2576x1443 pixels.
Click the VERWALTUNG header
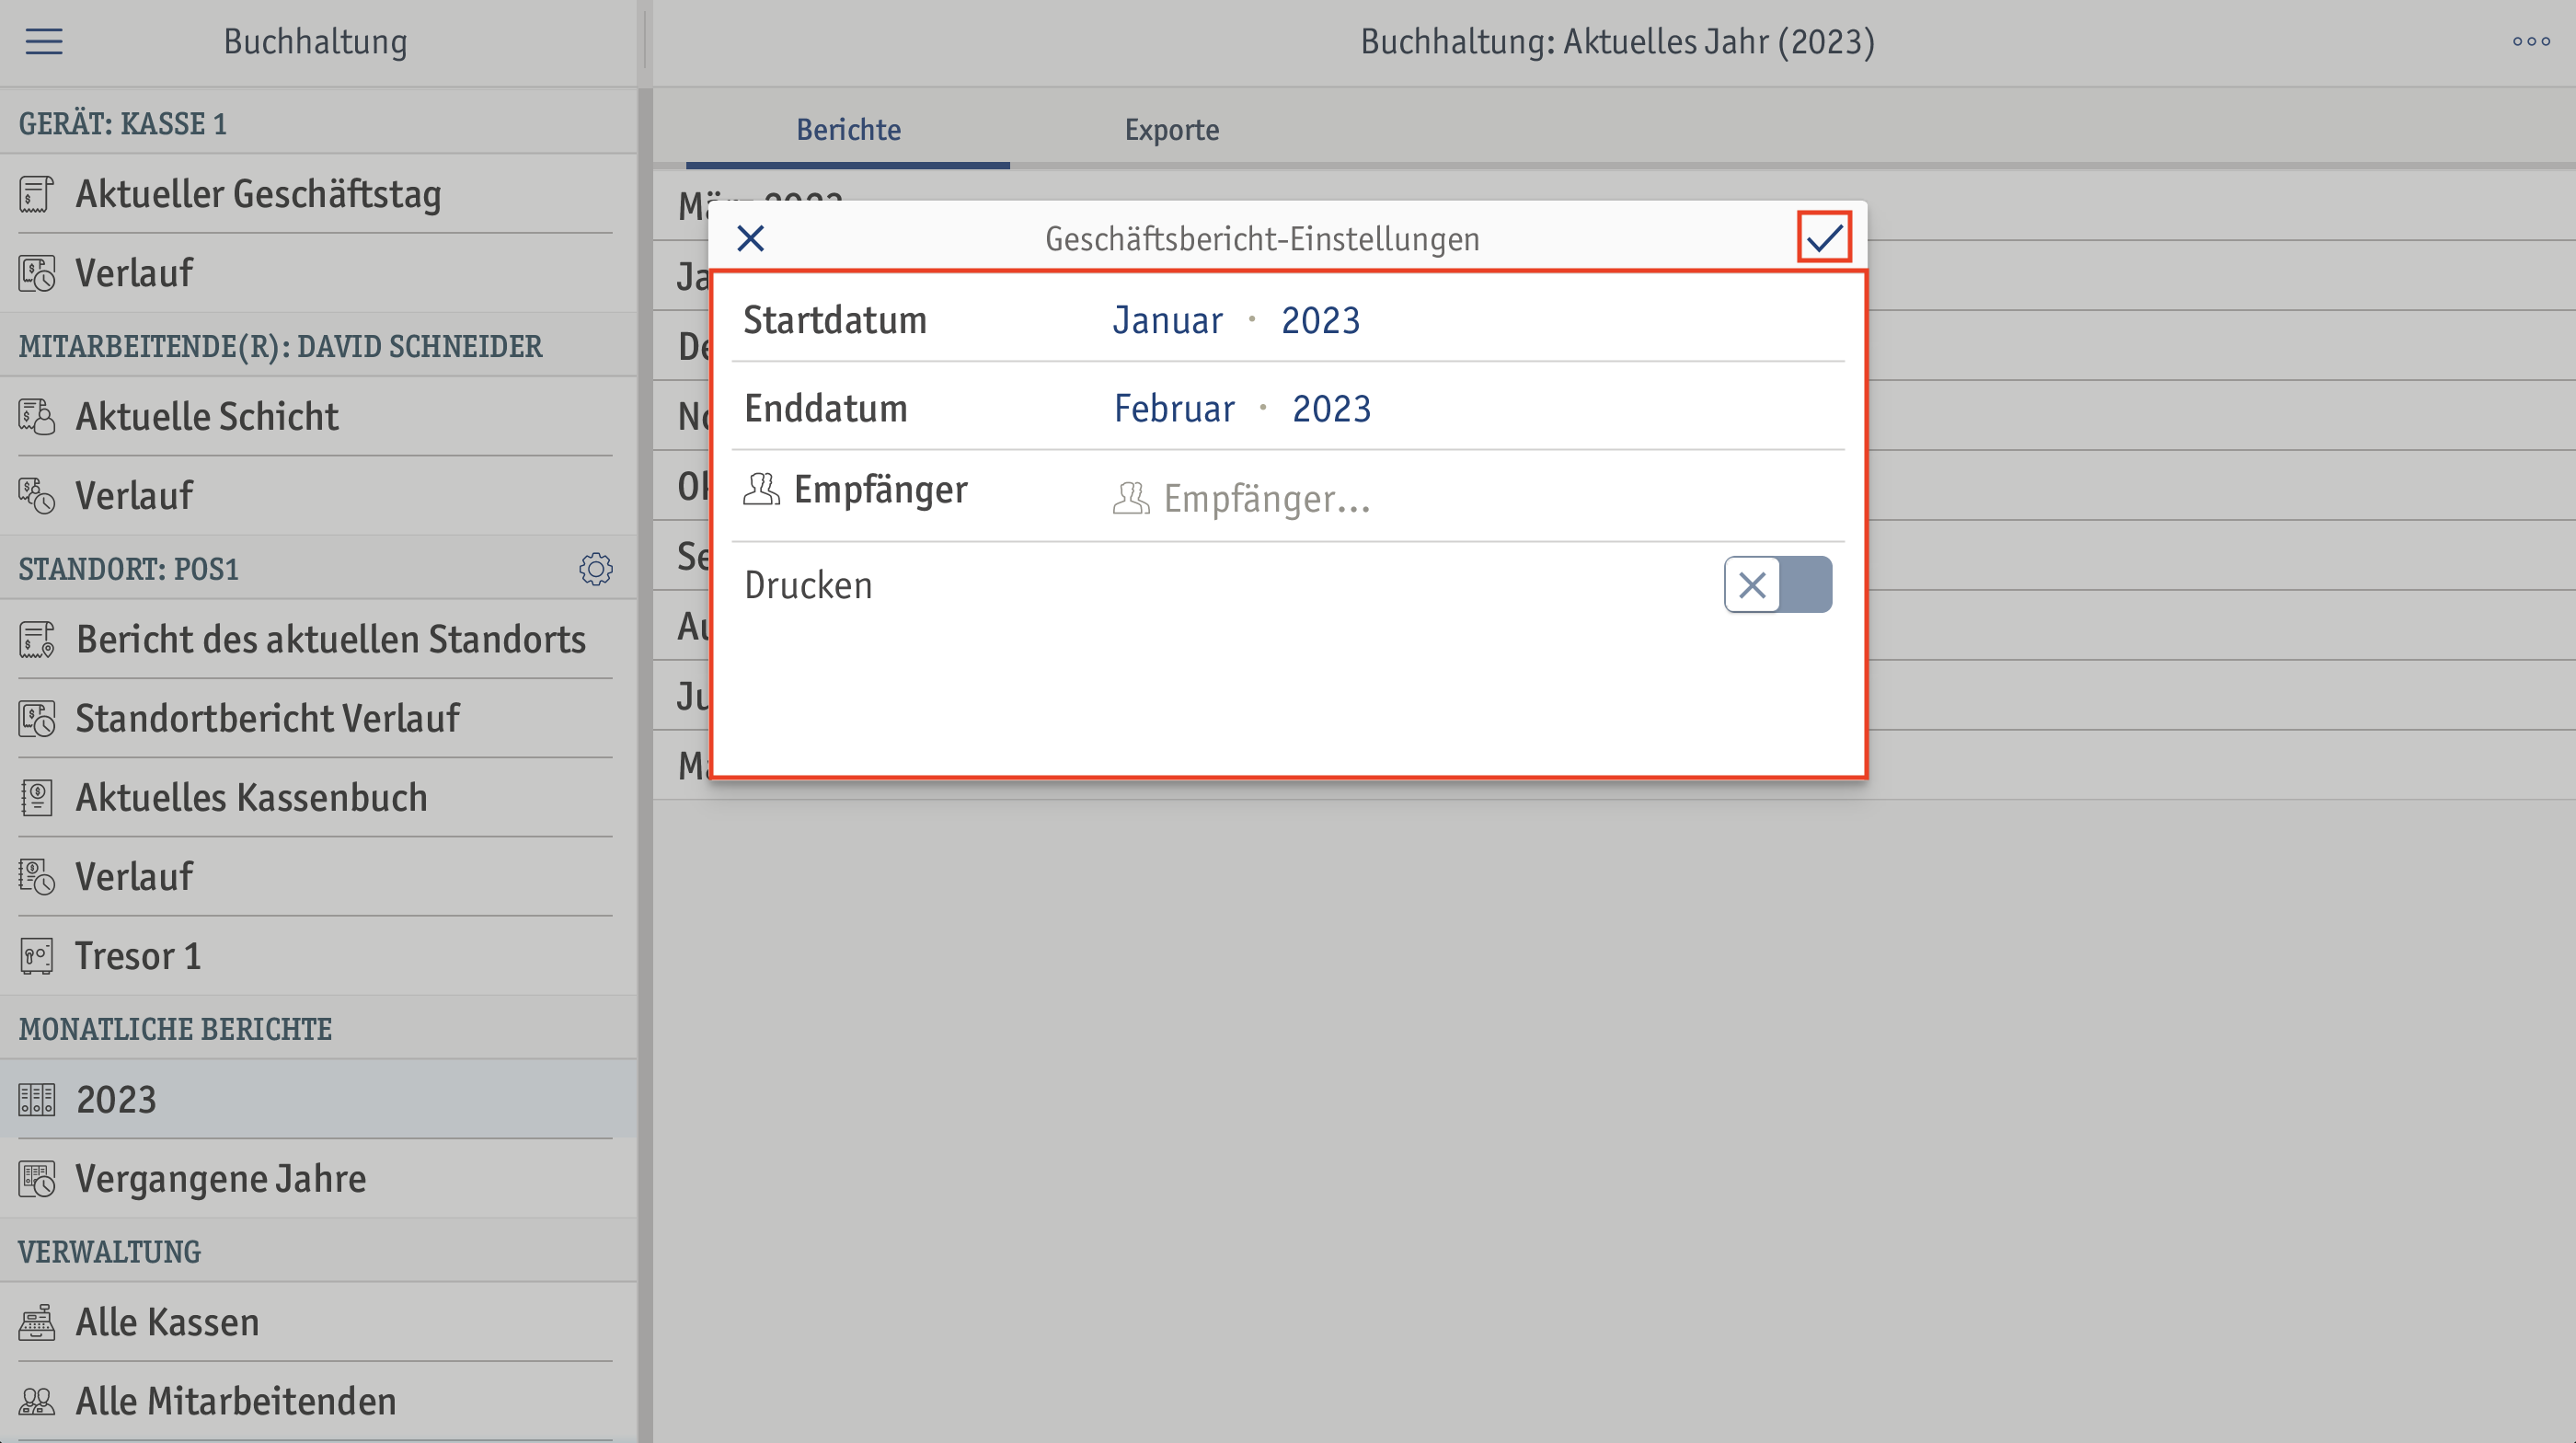110,1252
